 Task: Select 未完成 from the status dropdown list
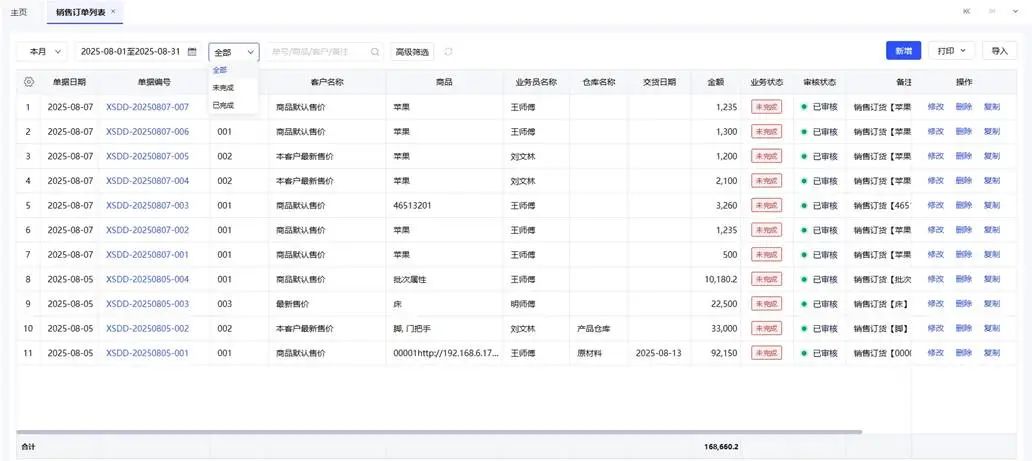pyautogui.click(x=223, y=88)
